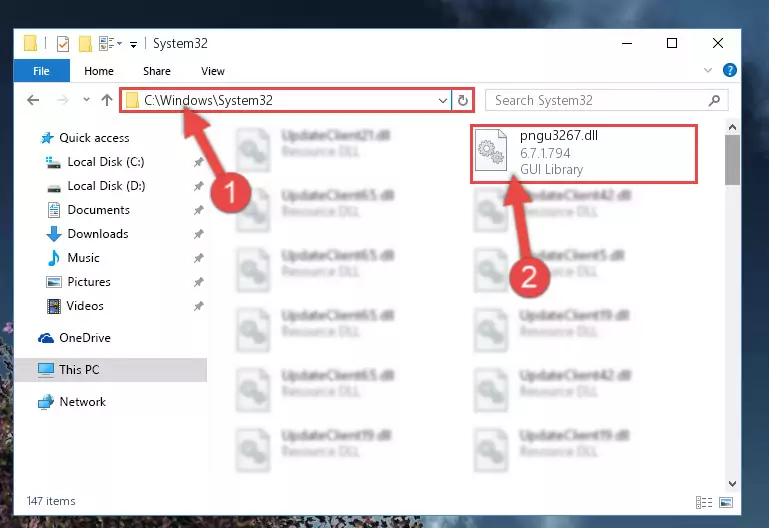The height and width of the screenshot is (528, 769).
Task: Open Help with the question mark icon
Action: [x=729, y=70]
